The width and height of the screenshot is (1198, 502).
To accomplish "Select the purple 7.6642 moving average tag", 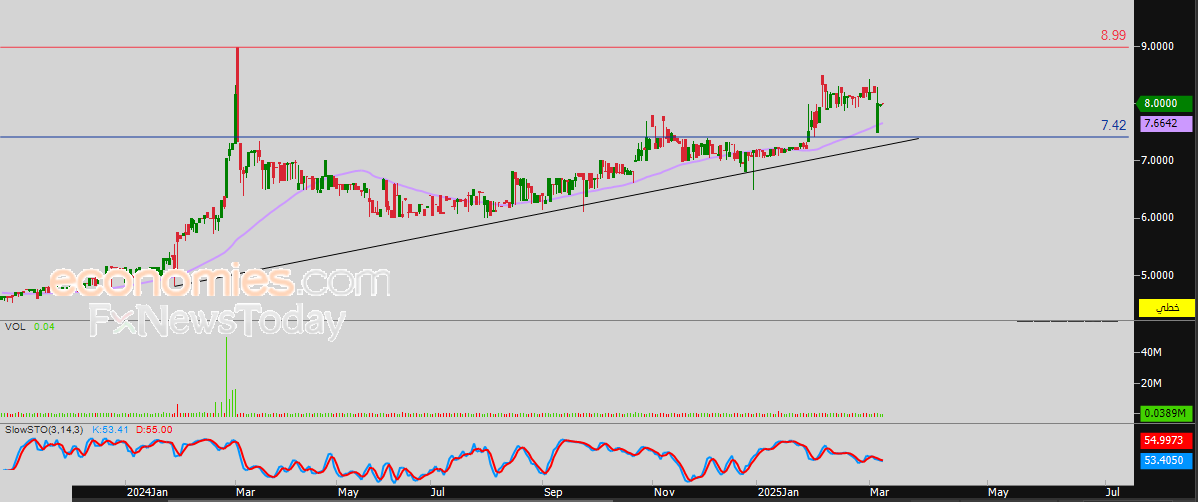I will point(1167,123).
